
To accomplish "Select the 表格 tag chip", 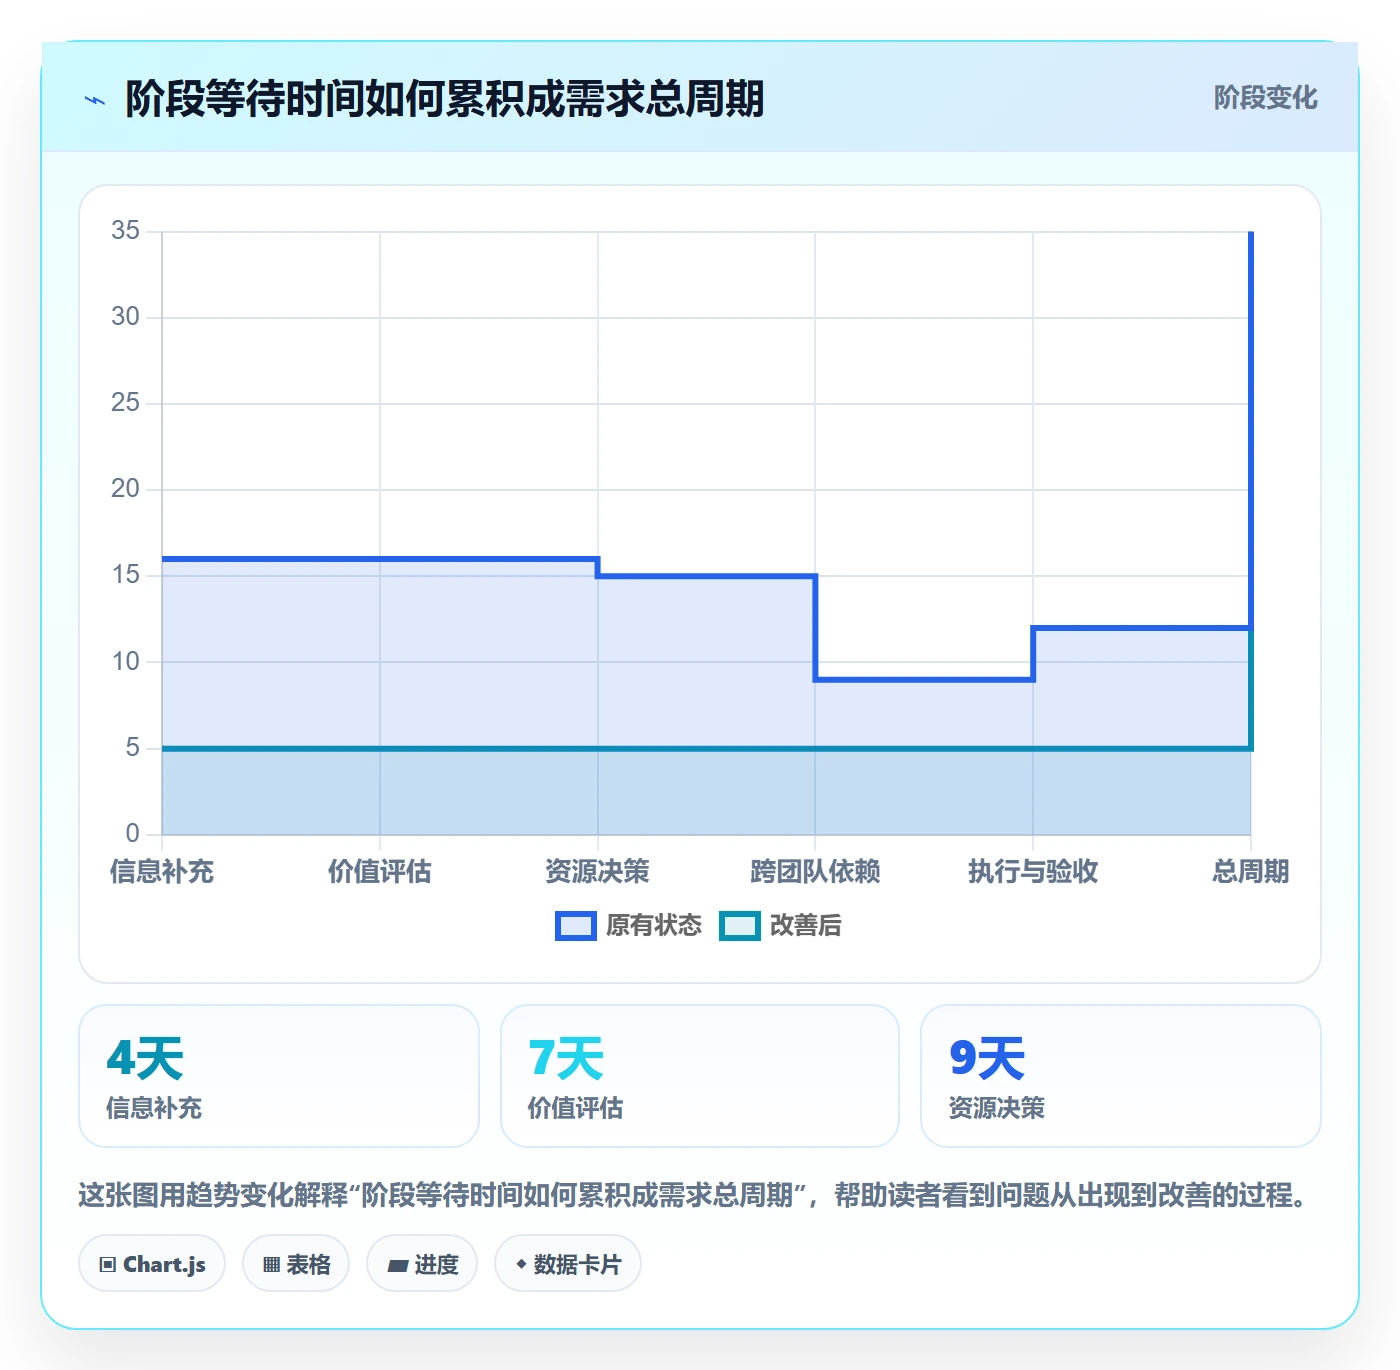I will (296, 1264).
